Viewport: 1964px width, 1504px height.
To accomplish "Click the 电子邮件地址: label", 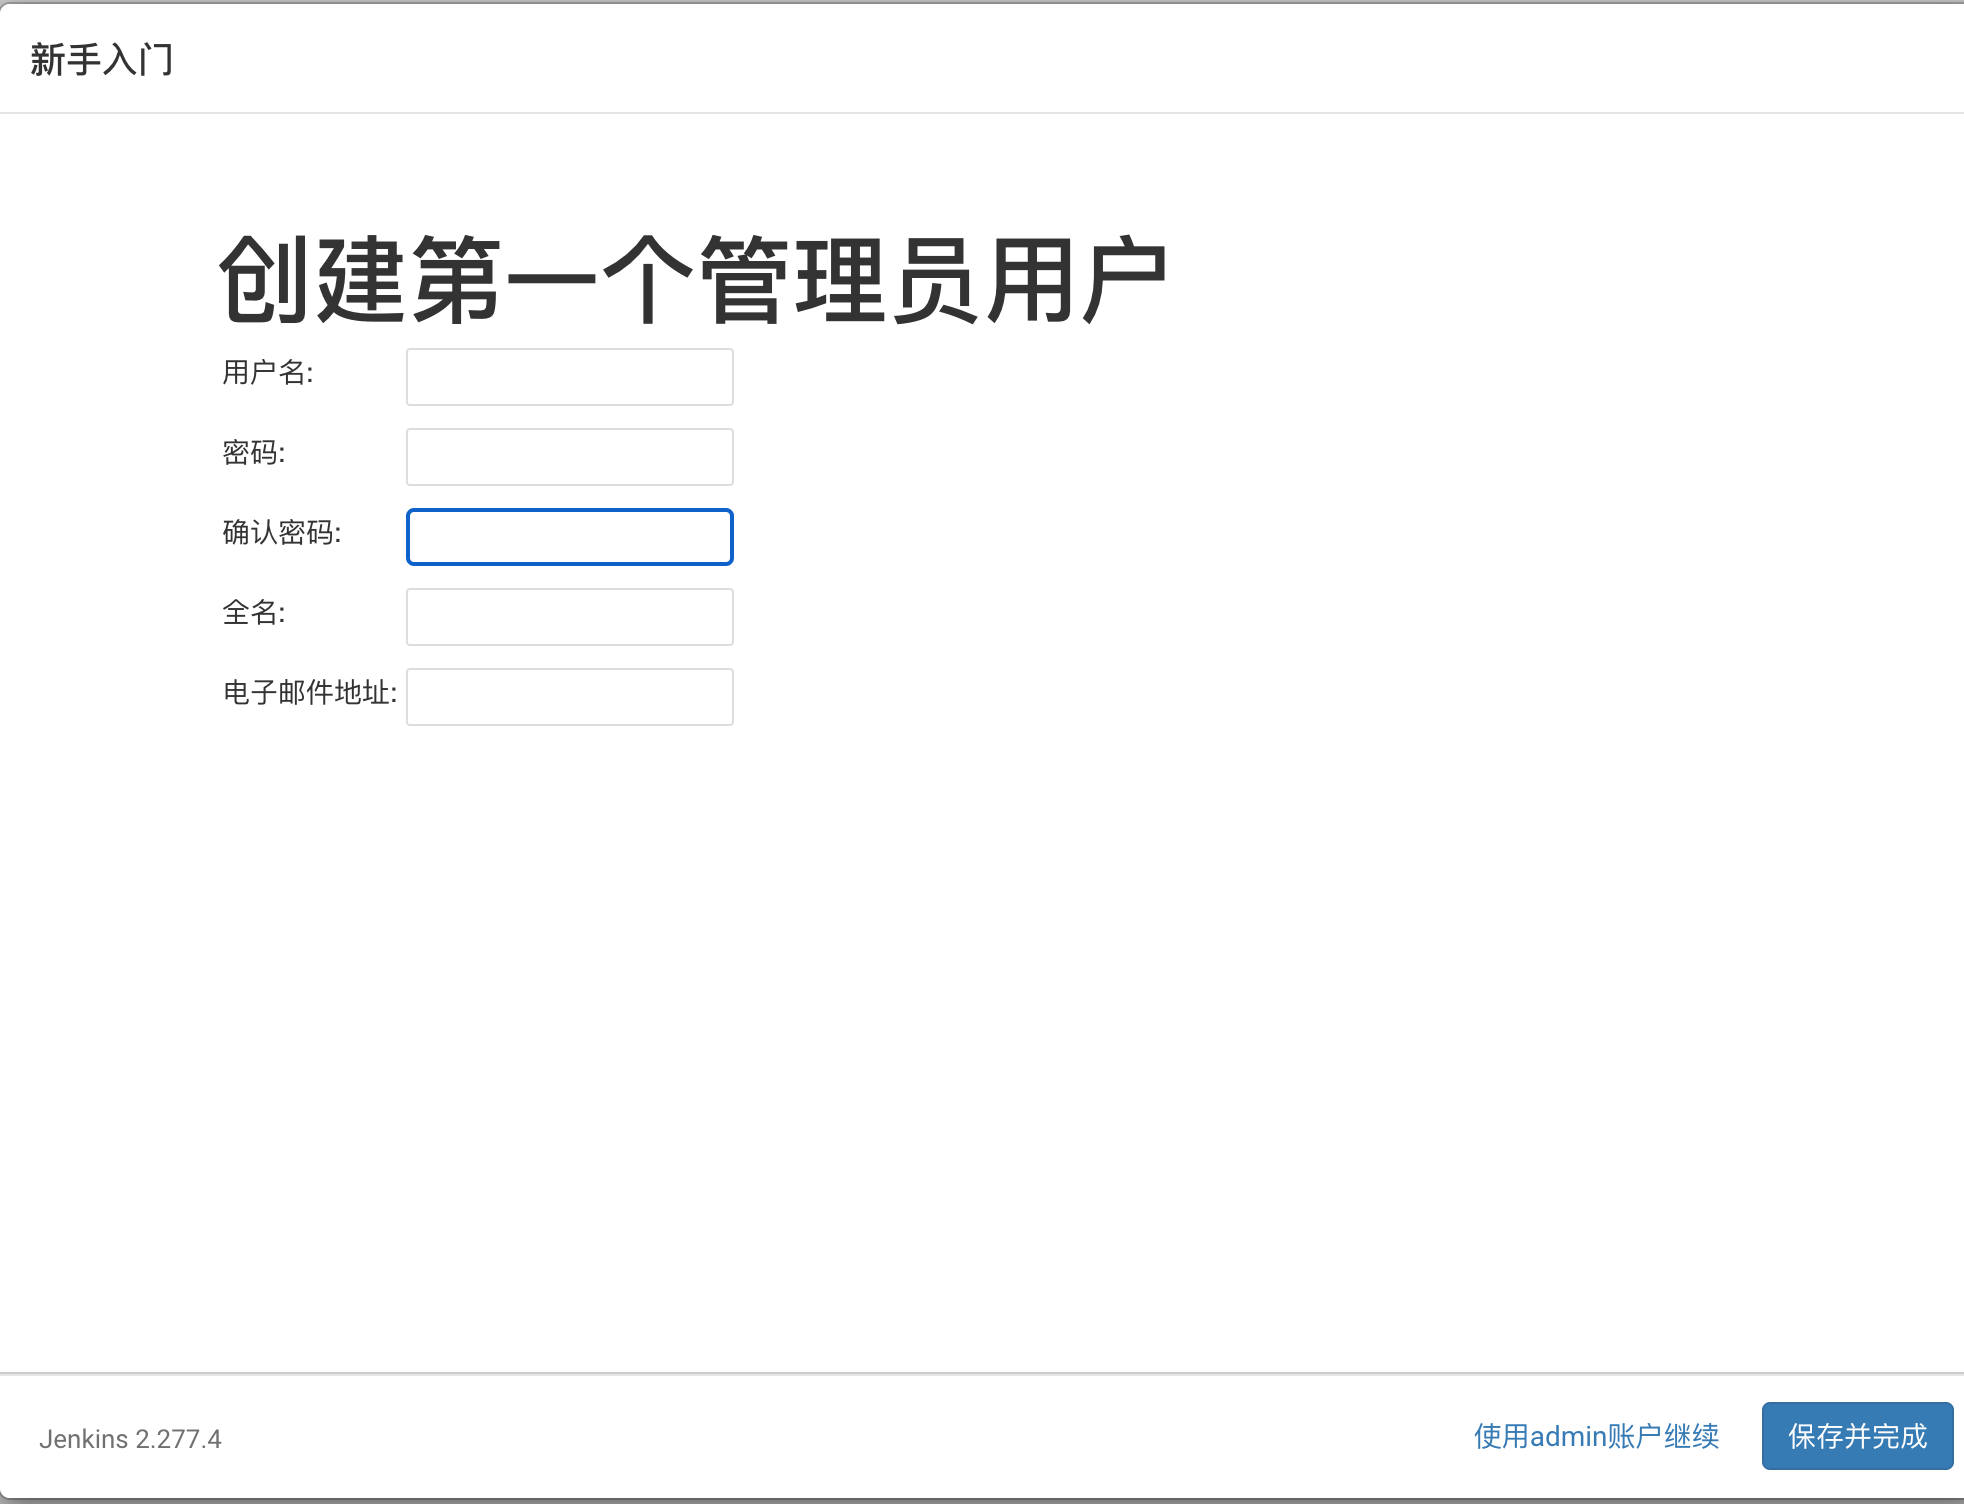I will pyautogui.click(x=310, y=693).
